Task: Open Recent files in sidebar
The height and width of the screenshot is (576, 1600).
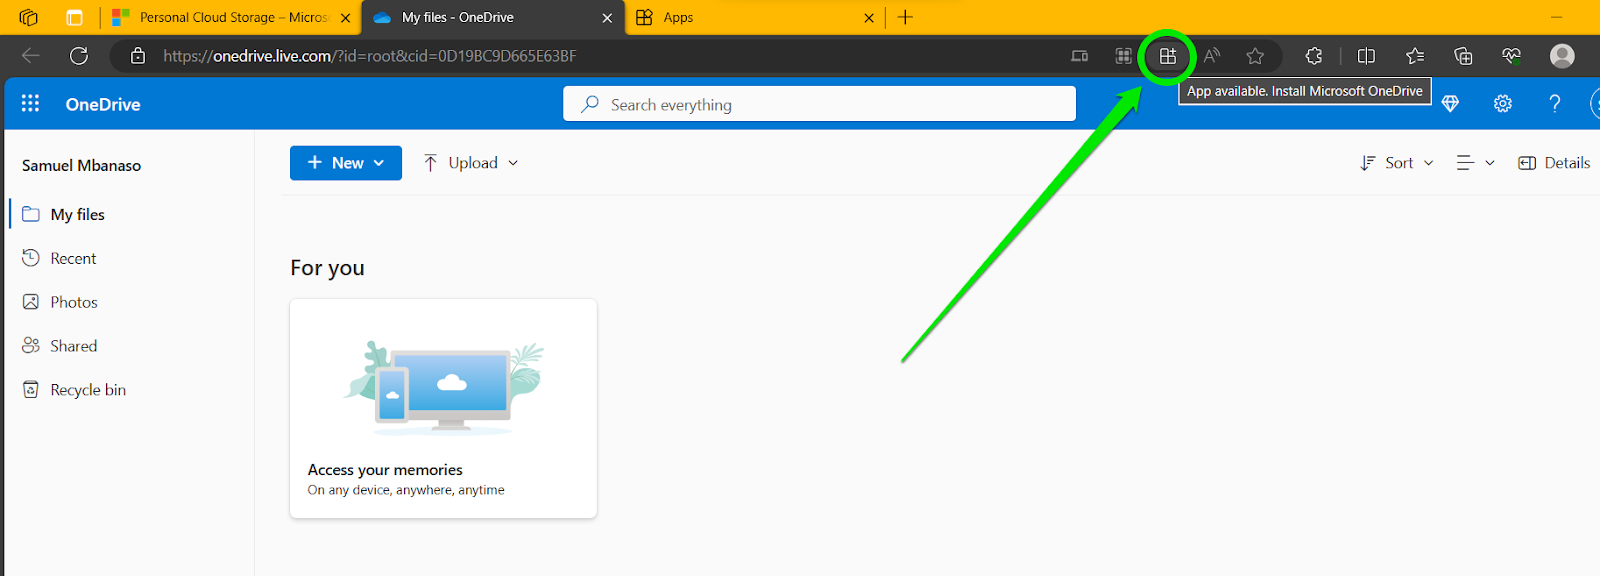Action: pyautogui.click(x=73, y=258)
